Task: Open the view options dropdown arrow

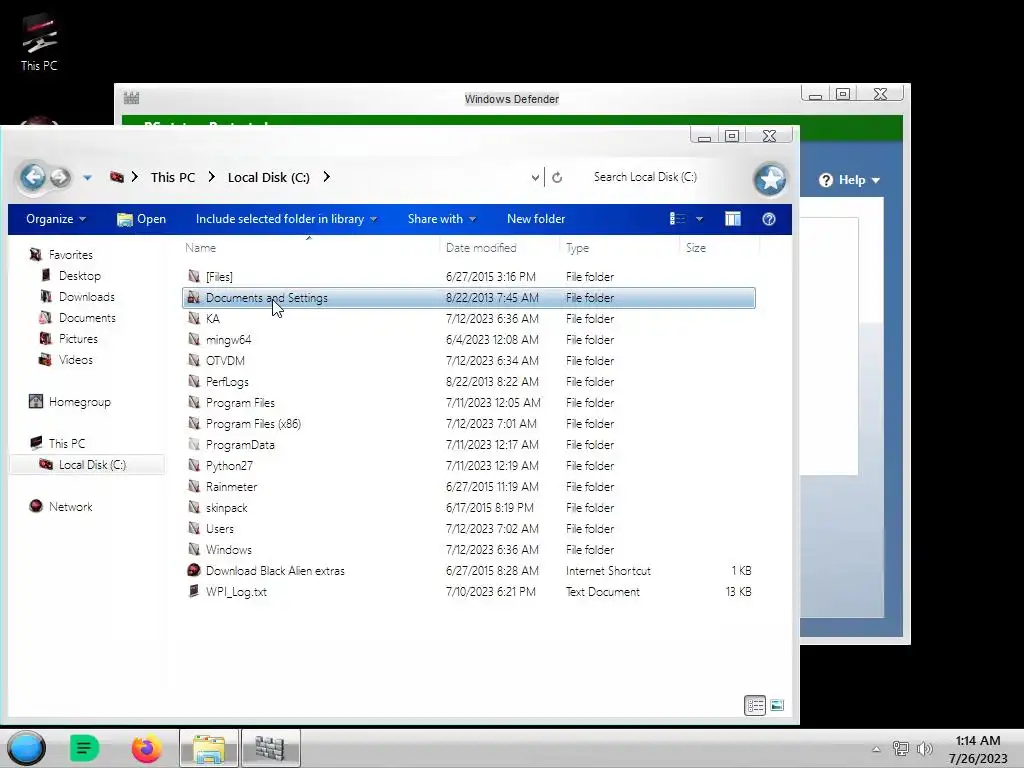Action: (x=699, y=219)
